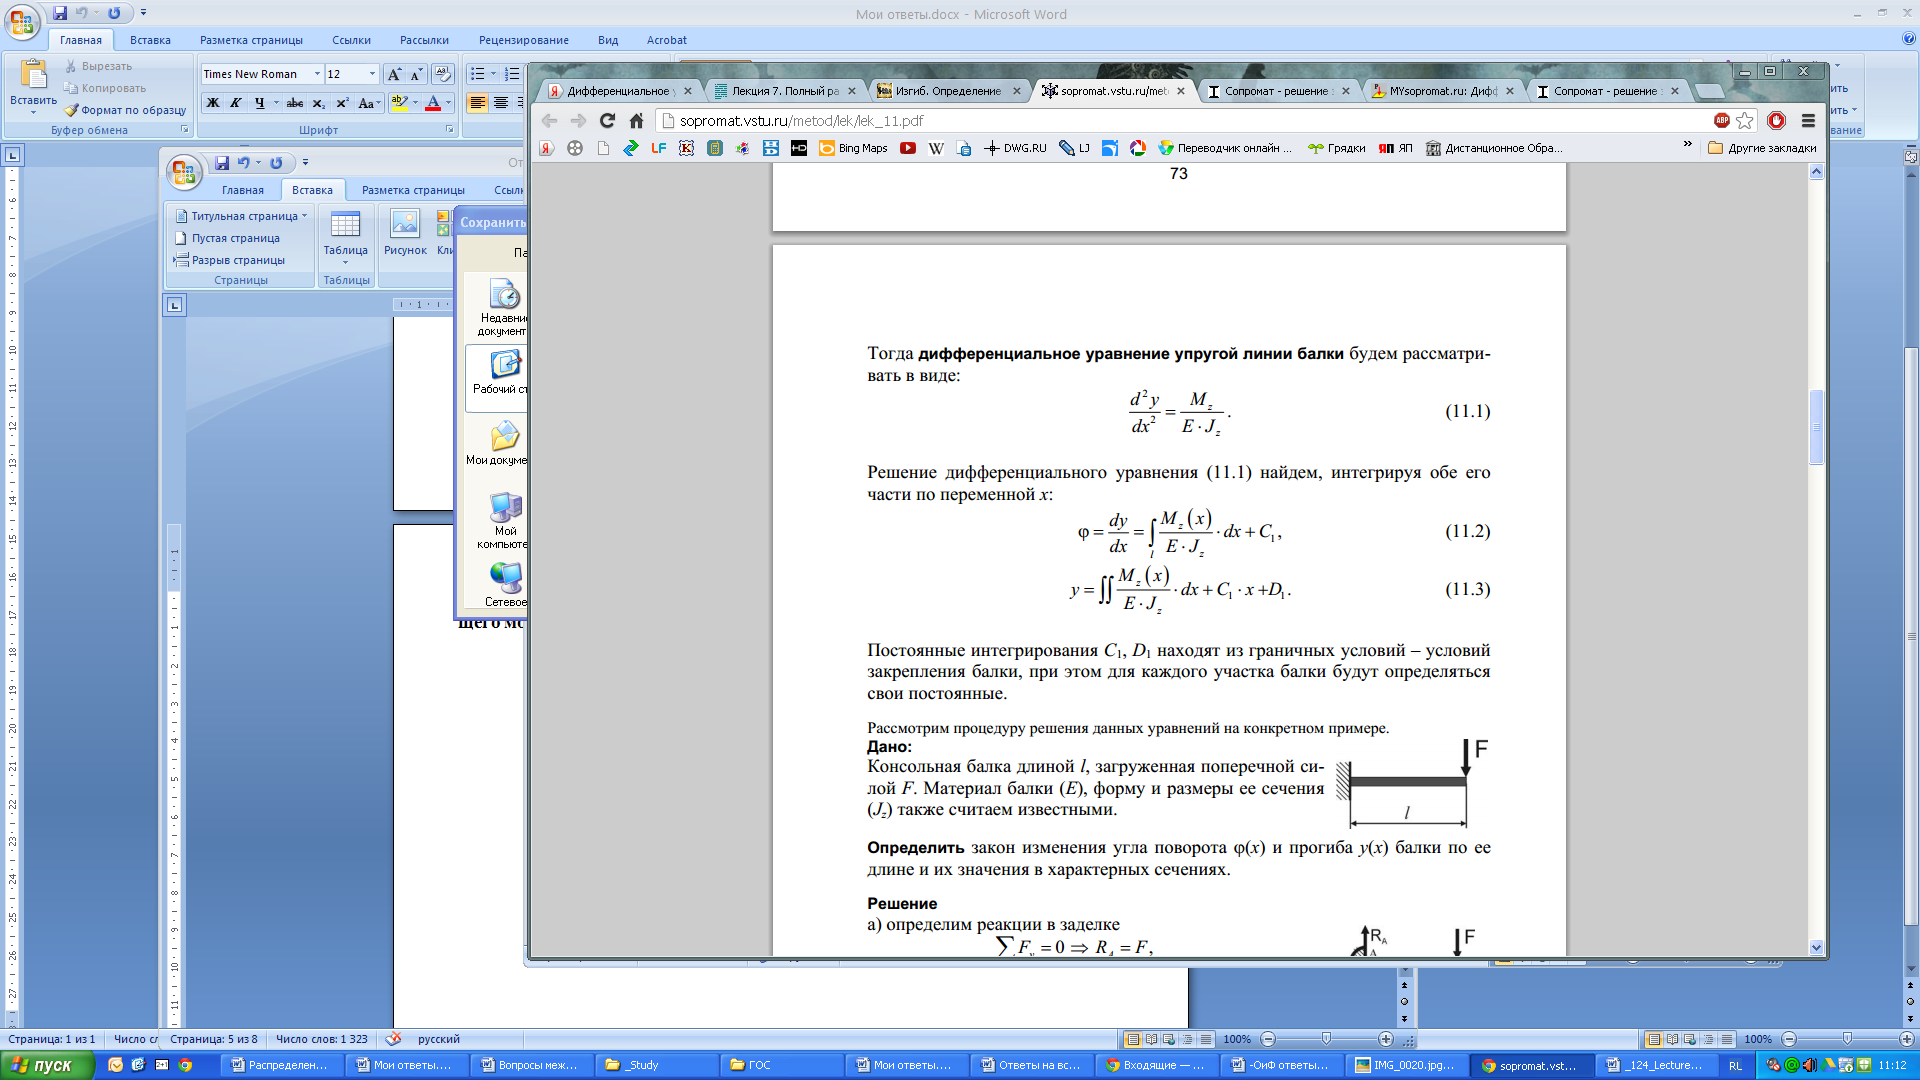This screenshot has width=1920, height=1080.
Task: Open the DWG.RU bookmark
Action: click(1015, 148)
